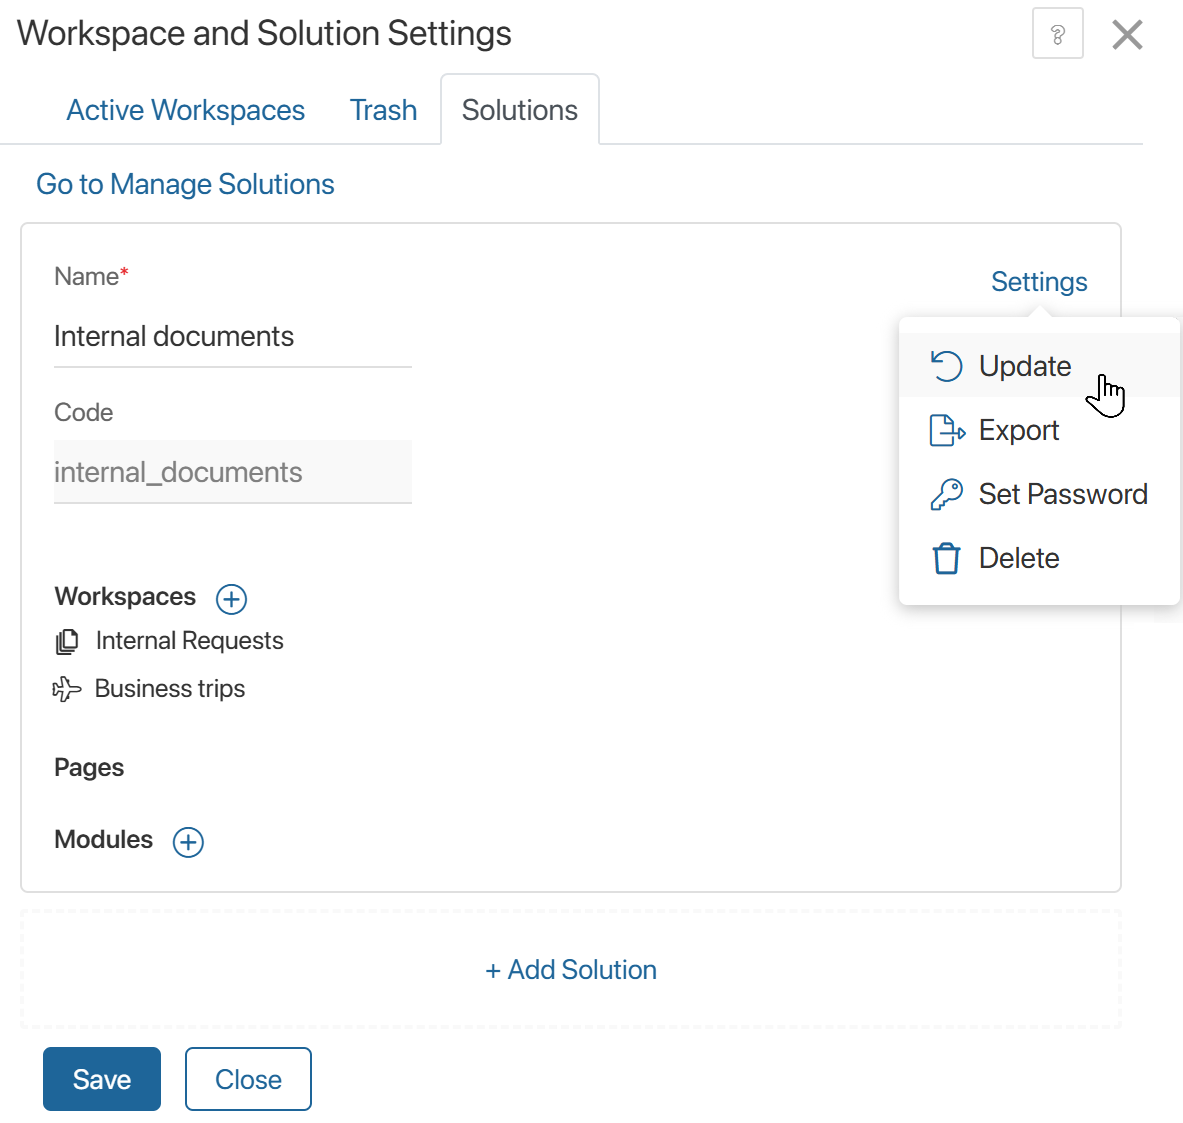
Task: Click the Save button
Action: 101,1079
